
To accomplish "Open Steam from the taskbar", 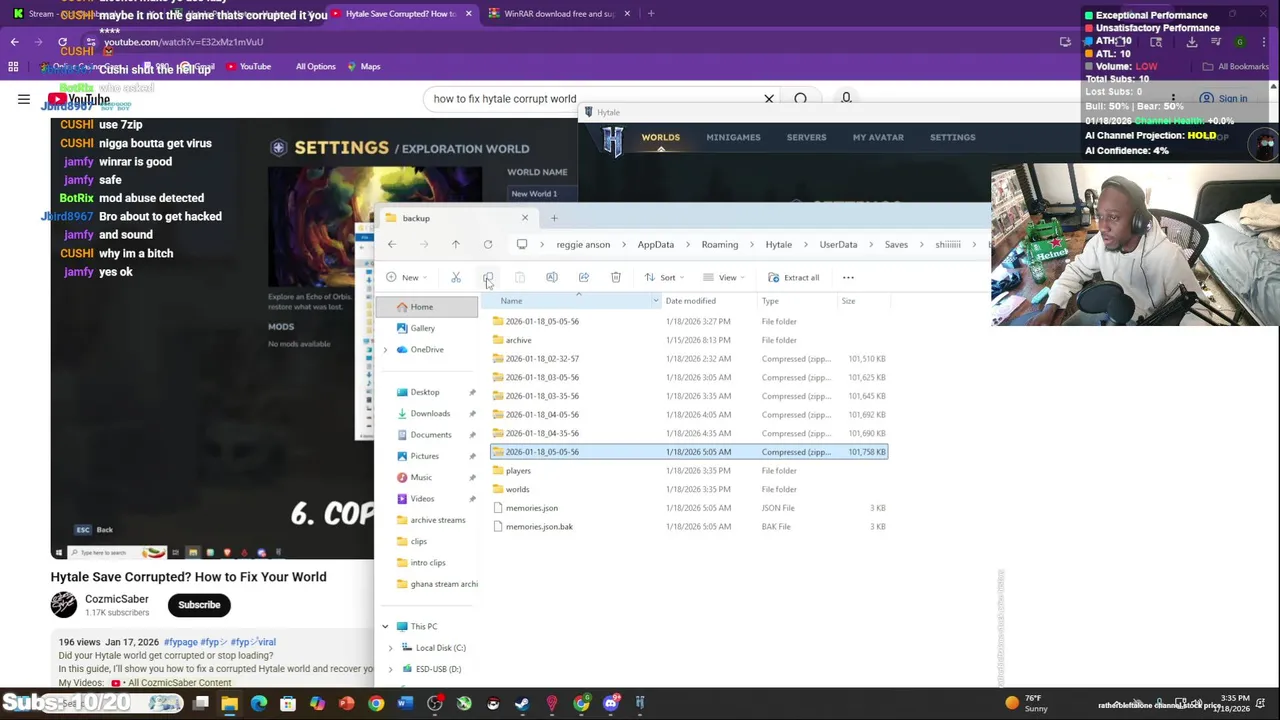I will tap(522, 704).
